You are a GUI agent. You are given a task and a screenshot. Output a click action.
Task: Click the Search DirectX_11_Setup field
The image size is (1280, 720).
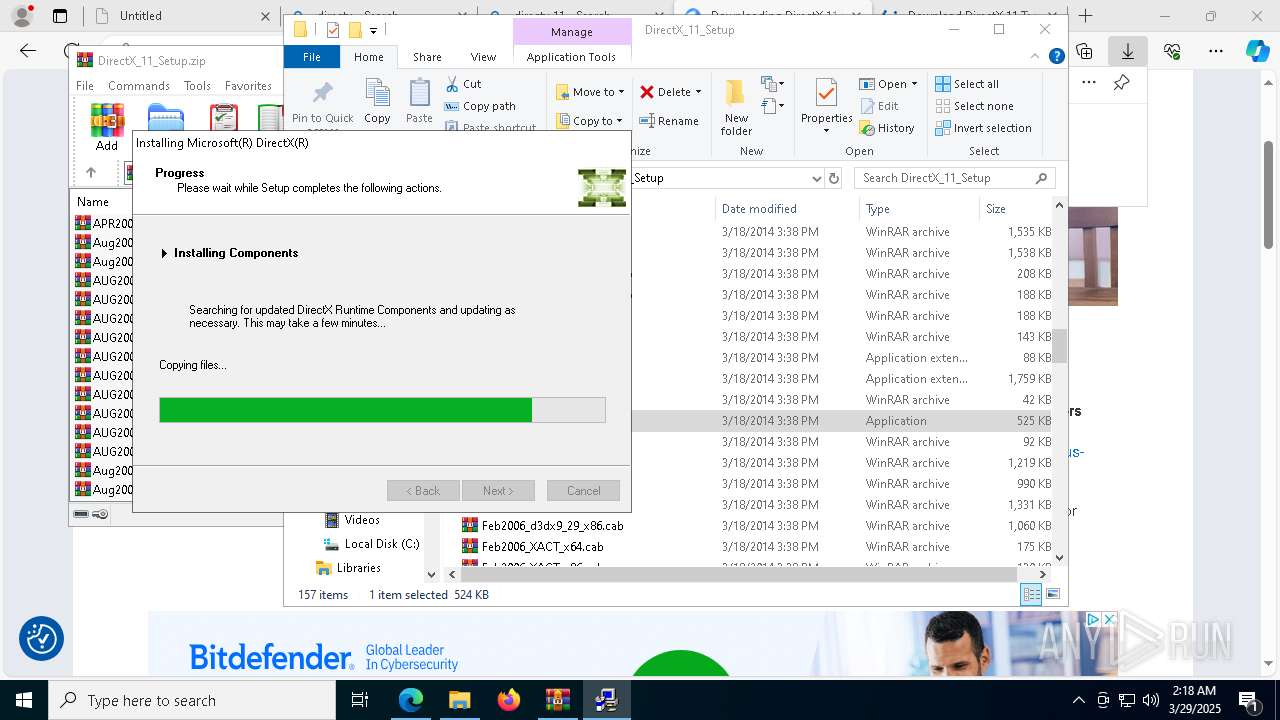954,178
